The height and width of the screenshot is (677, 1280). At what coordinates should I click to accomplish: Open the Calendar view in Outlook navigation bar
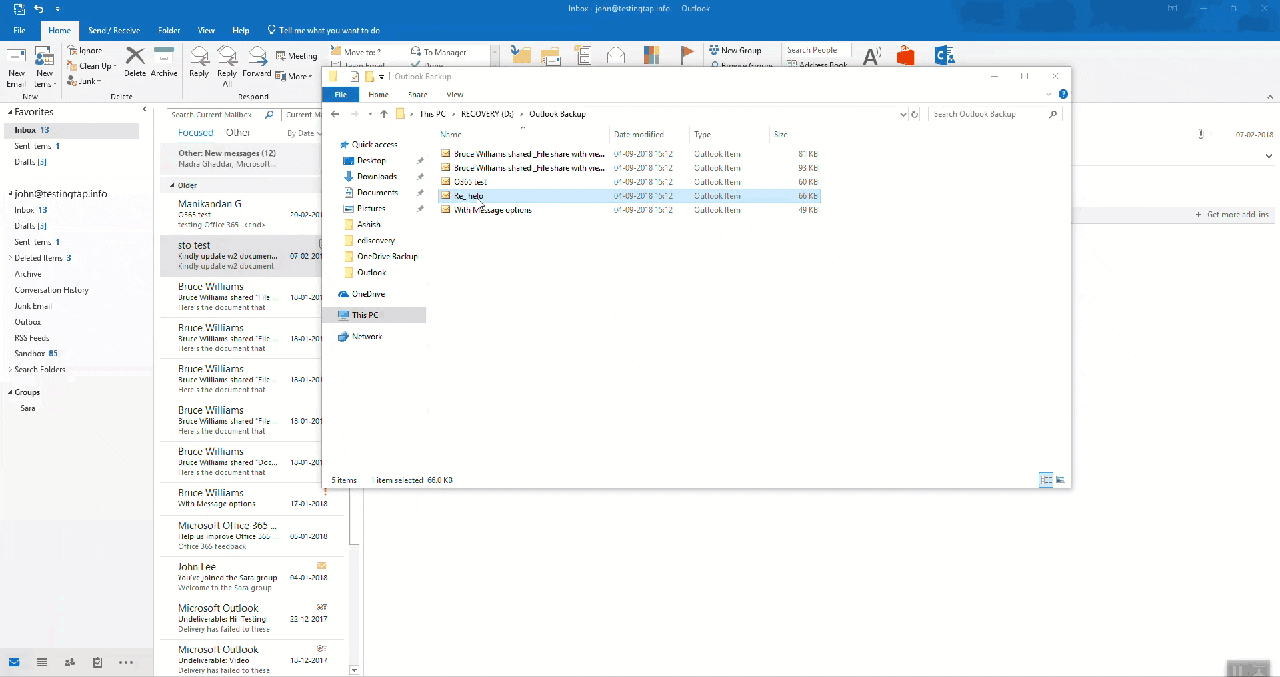[x=42, y=662]
